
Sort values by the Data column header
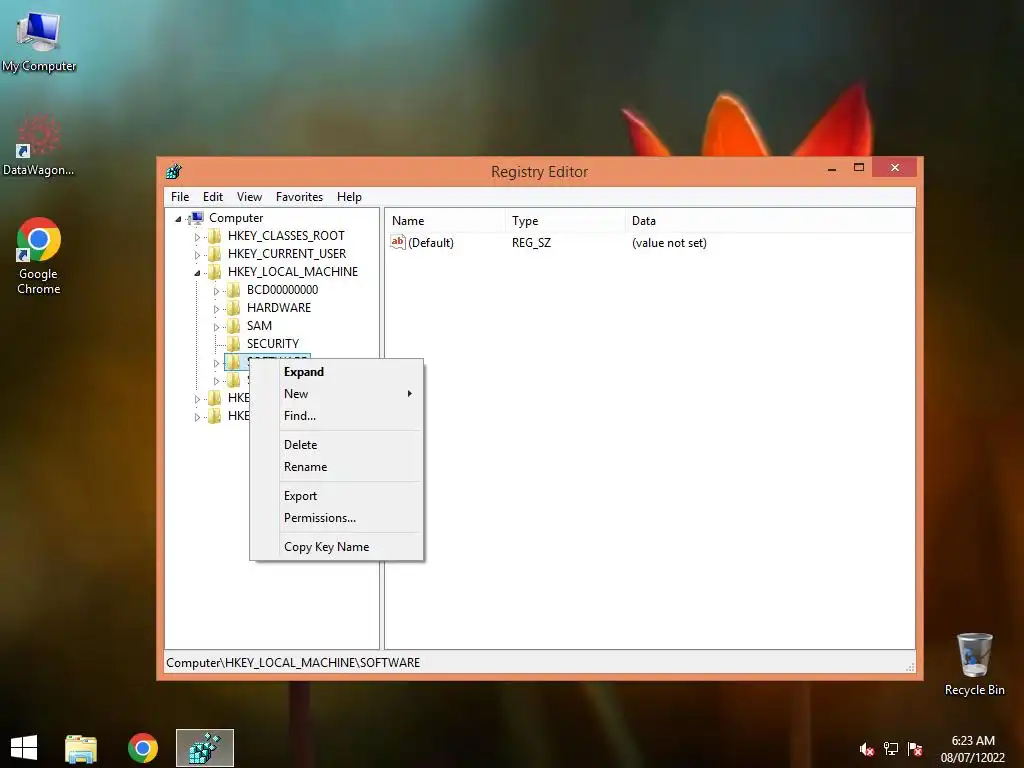(x=769, y=221)
